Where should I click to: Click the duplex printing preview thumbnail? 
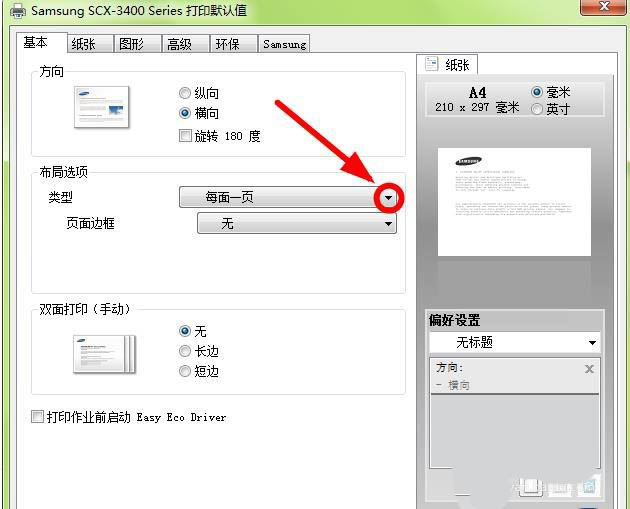pyautogui.click(x=104, y=354)
